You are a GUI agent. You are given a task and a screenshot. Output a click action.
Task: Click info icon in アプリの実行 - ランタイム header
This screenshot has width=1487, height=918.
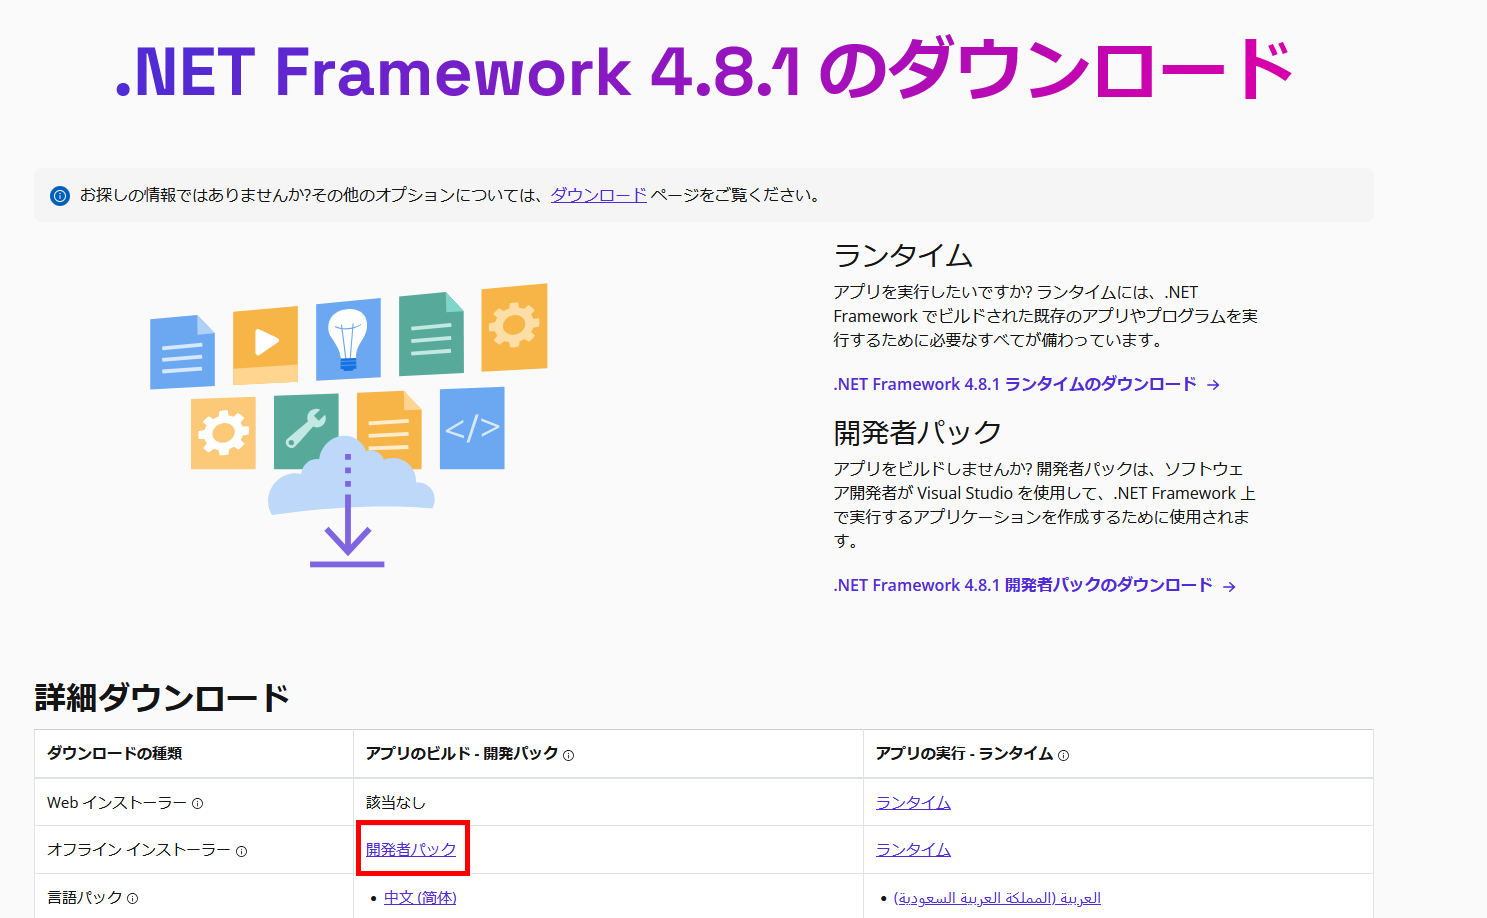(1063, 756)
